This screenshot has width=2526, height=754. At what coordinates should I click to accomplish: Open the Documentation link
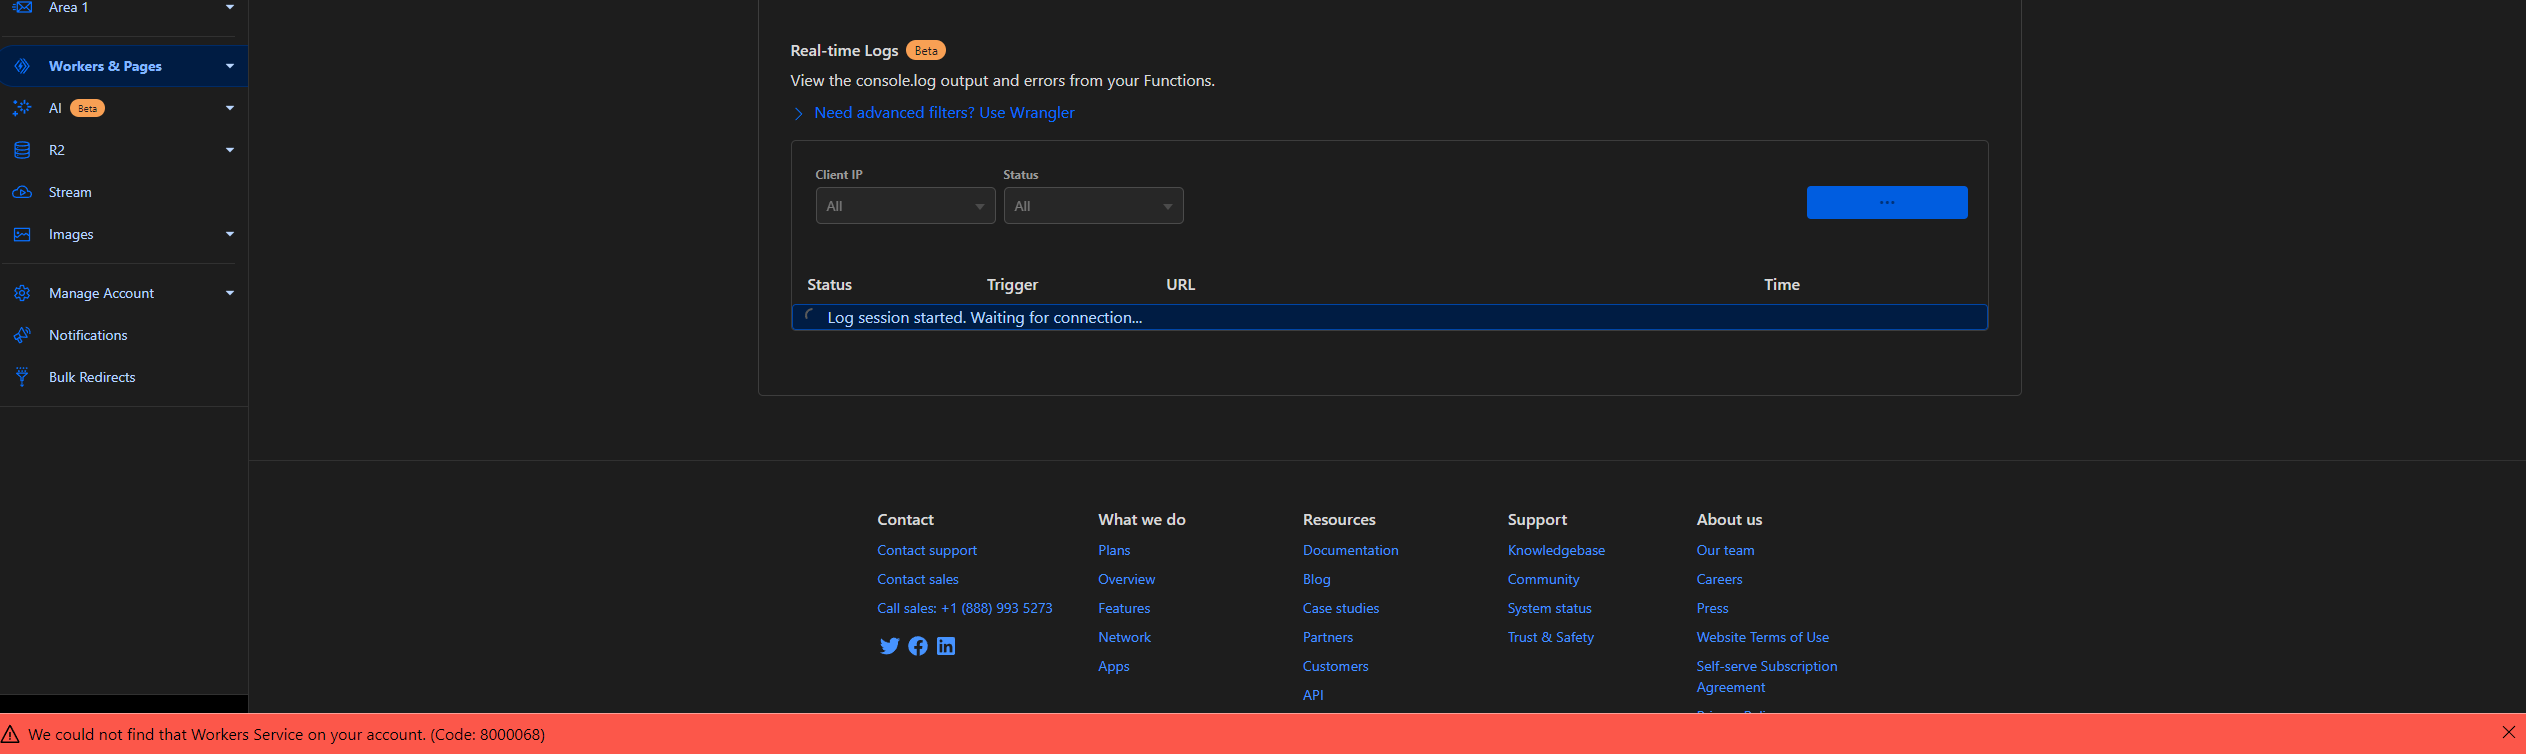click(x=1350, y=550)
